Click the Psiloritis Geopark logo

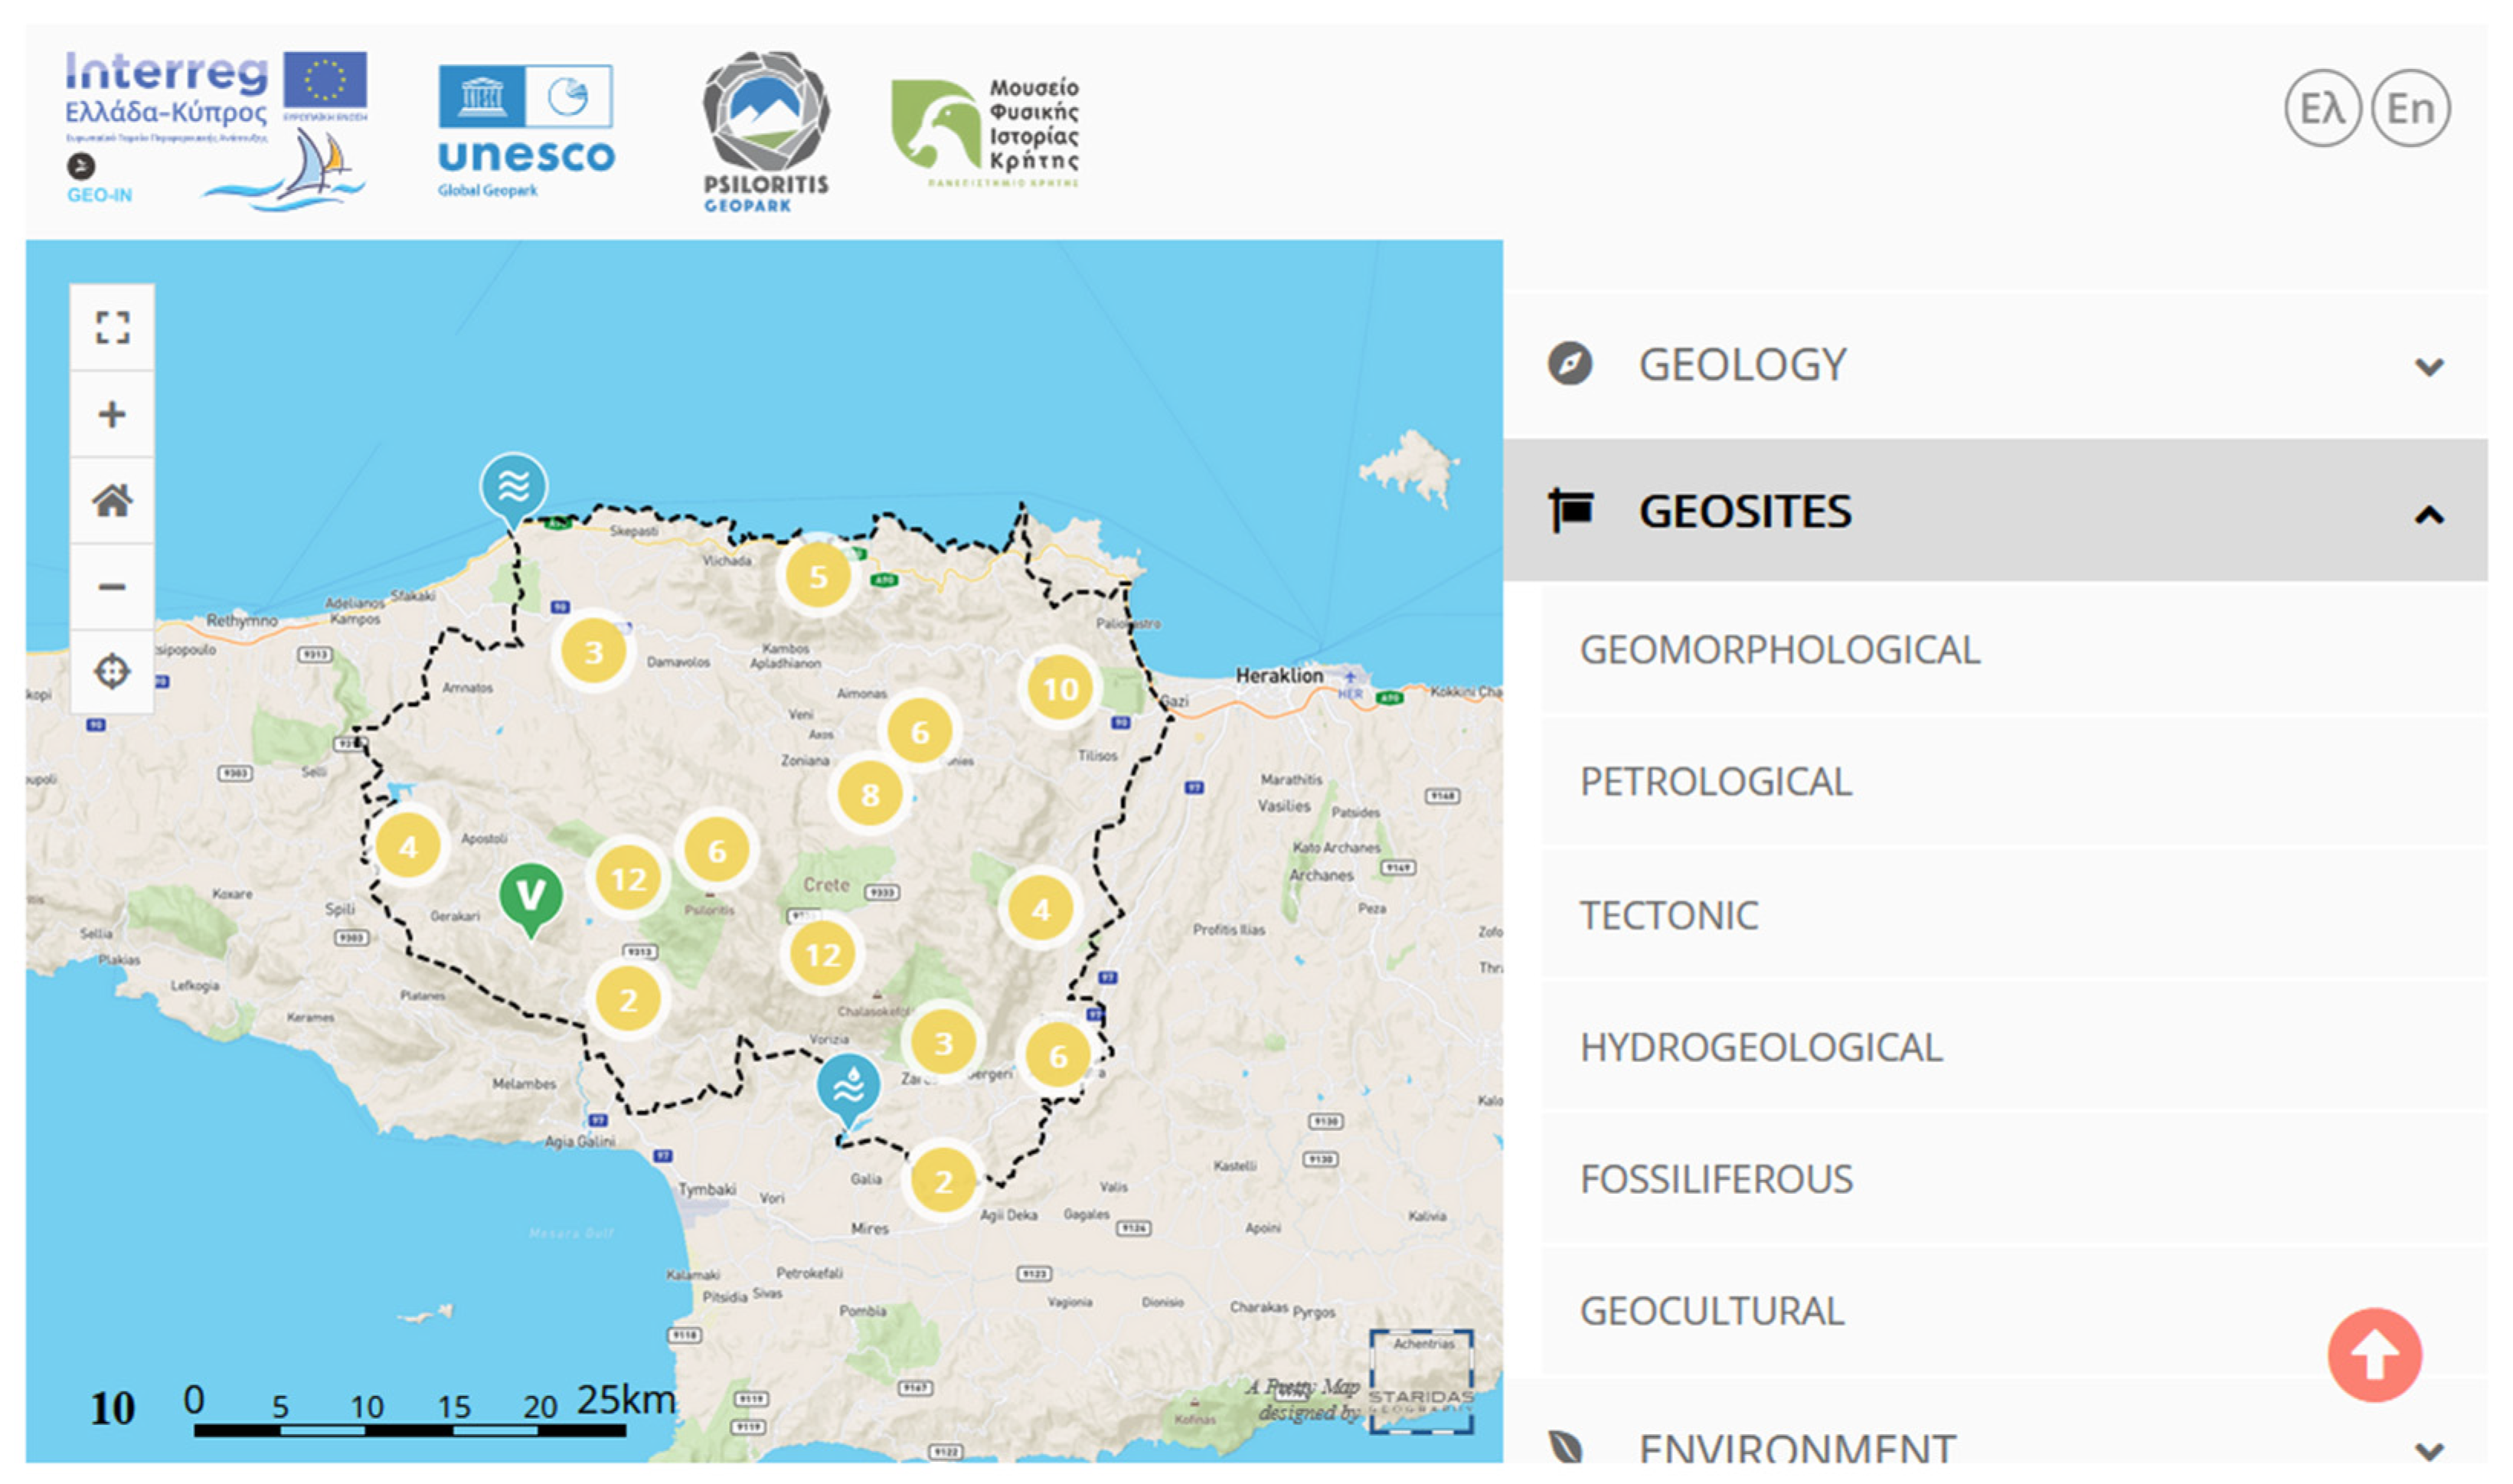tap(765, 130)
